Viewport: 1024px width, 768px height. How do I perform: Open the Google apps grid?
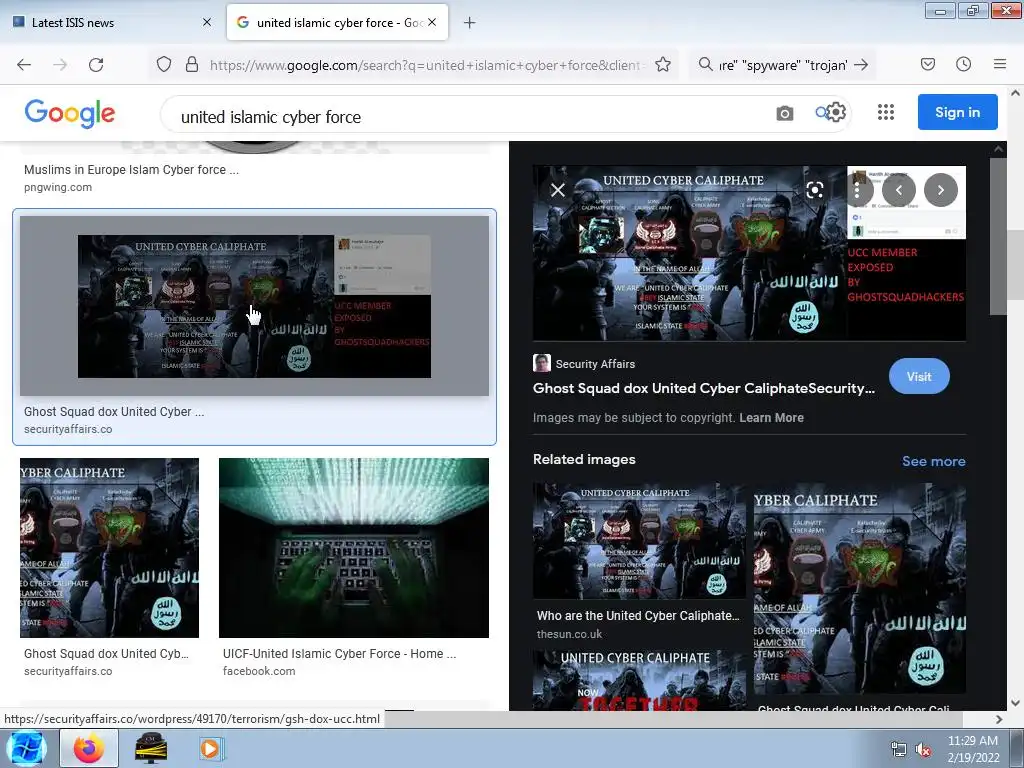[886, 112]
